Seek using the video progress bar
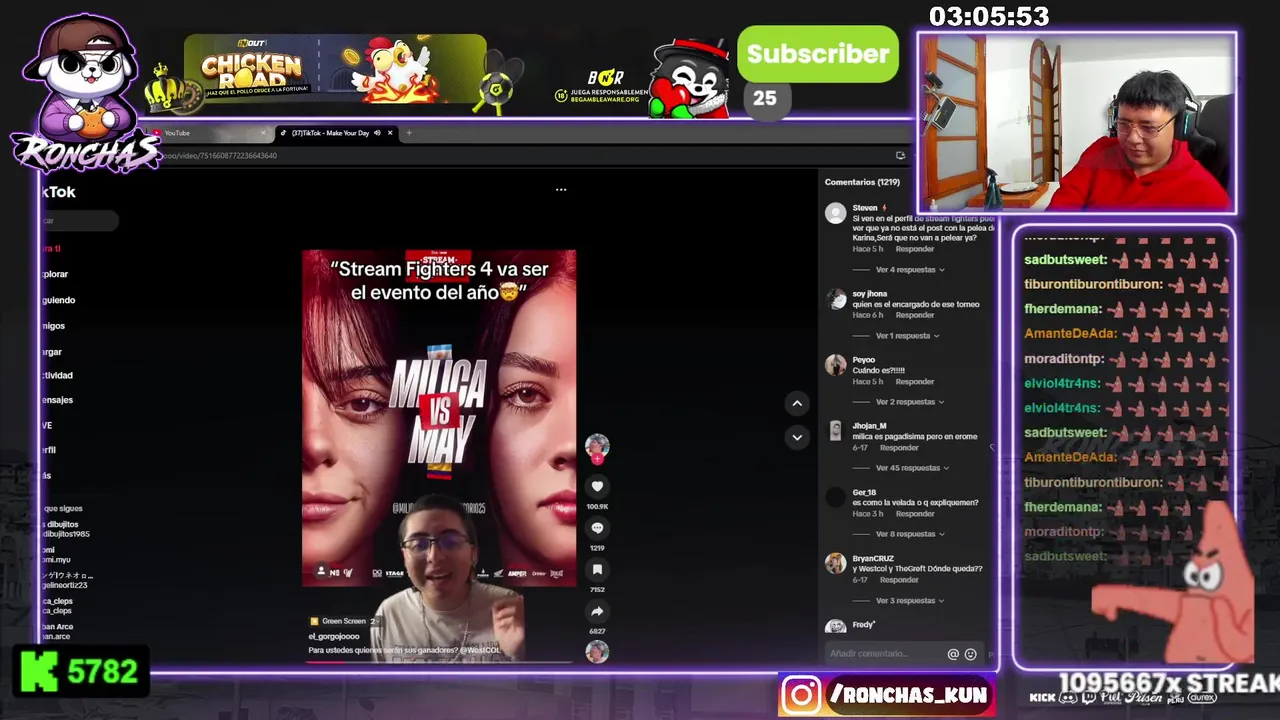 coord(439,662)
